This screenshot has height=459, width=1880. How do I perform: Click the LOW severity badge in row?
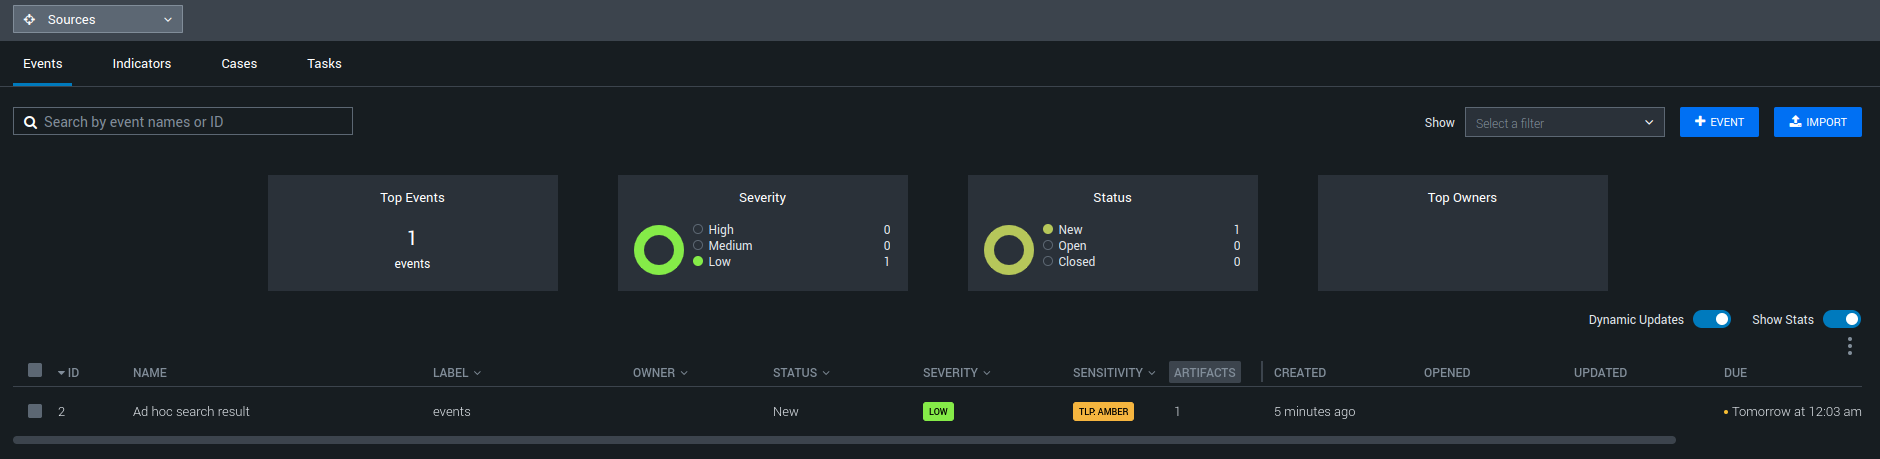pos(938,411)
